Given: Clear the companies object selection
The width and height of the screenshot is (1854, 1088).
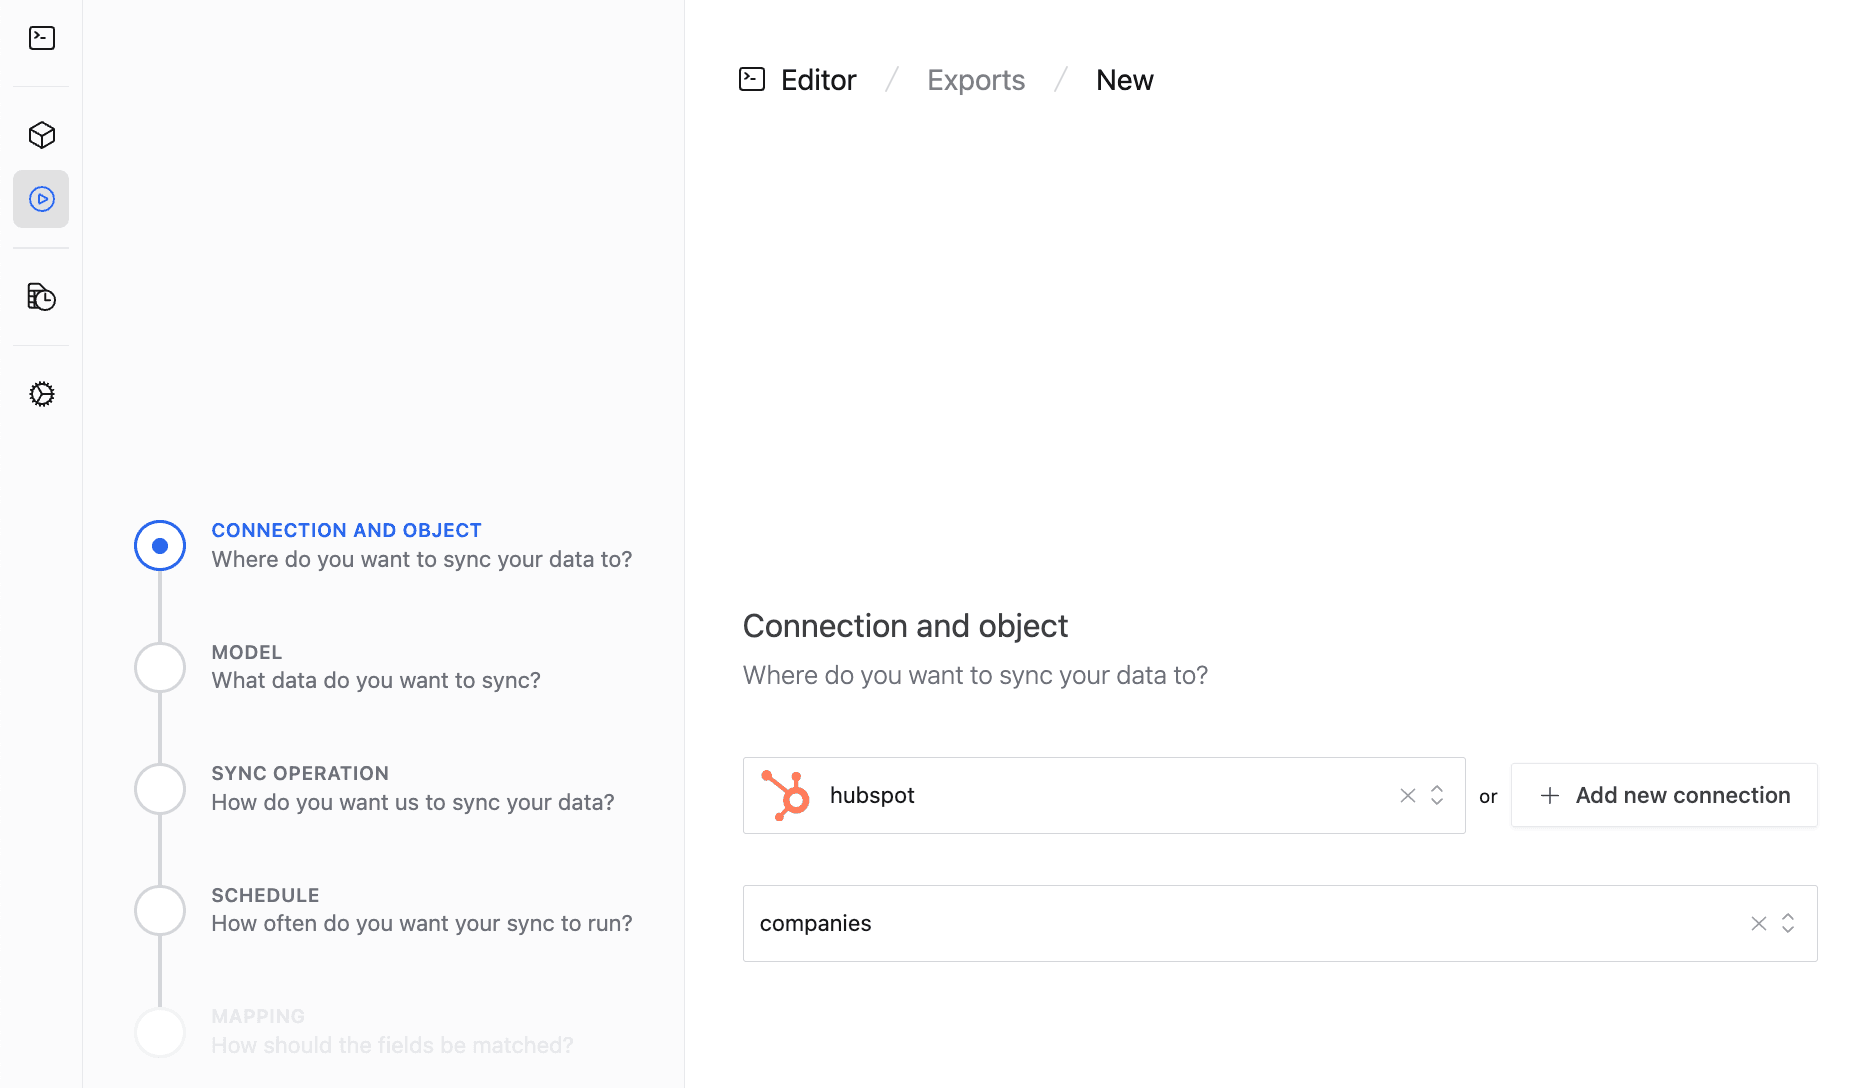Looking at the screenshot, I should coord(1758,923).
